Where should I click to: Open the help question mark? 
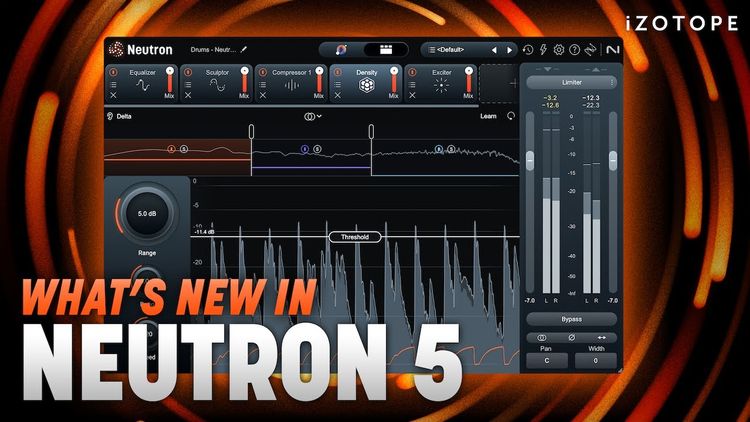pyautogui.click(x=574, y=49)
